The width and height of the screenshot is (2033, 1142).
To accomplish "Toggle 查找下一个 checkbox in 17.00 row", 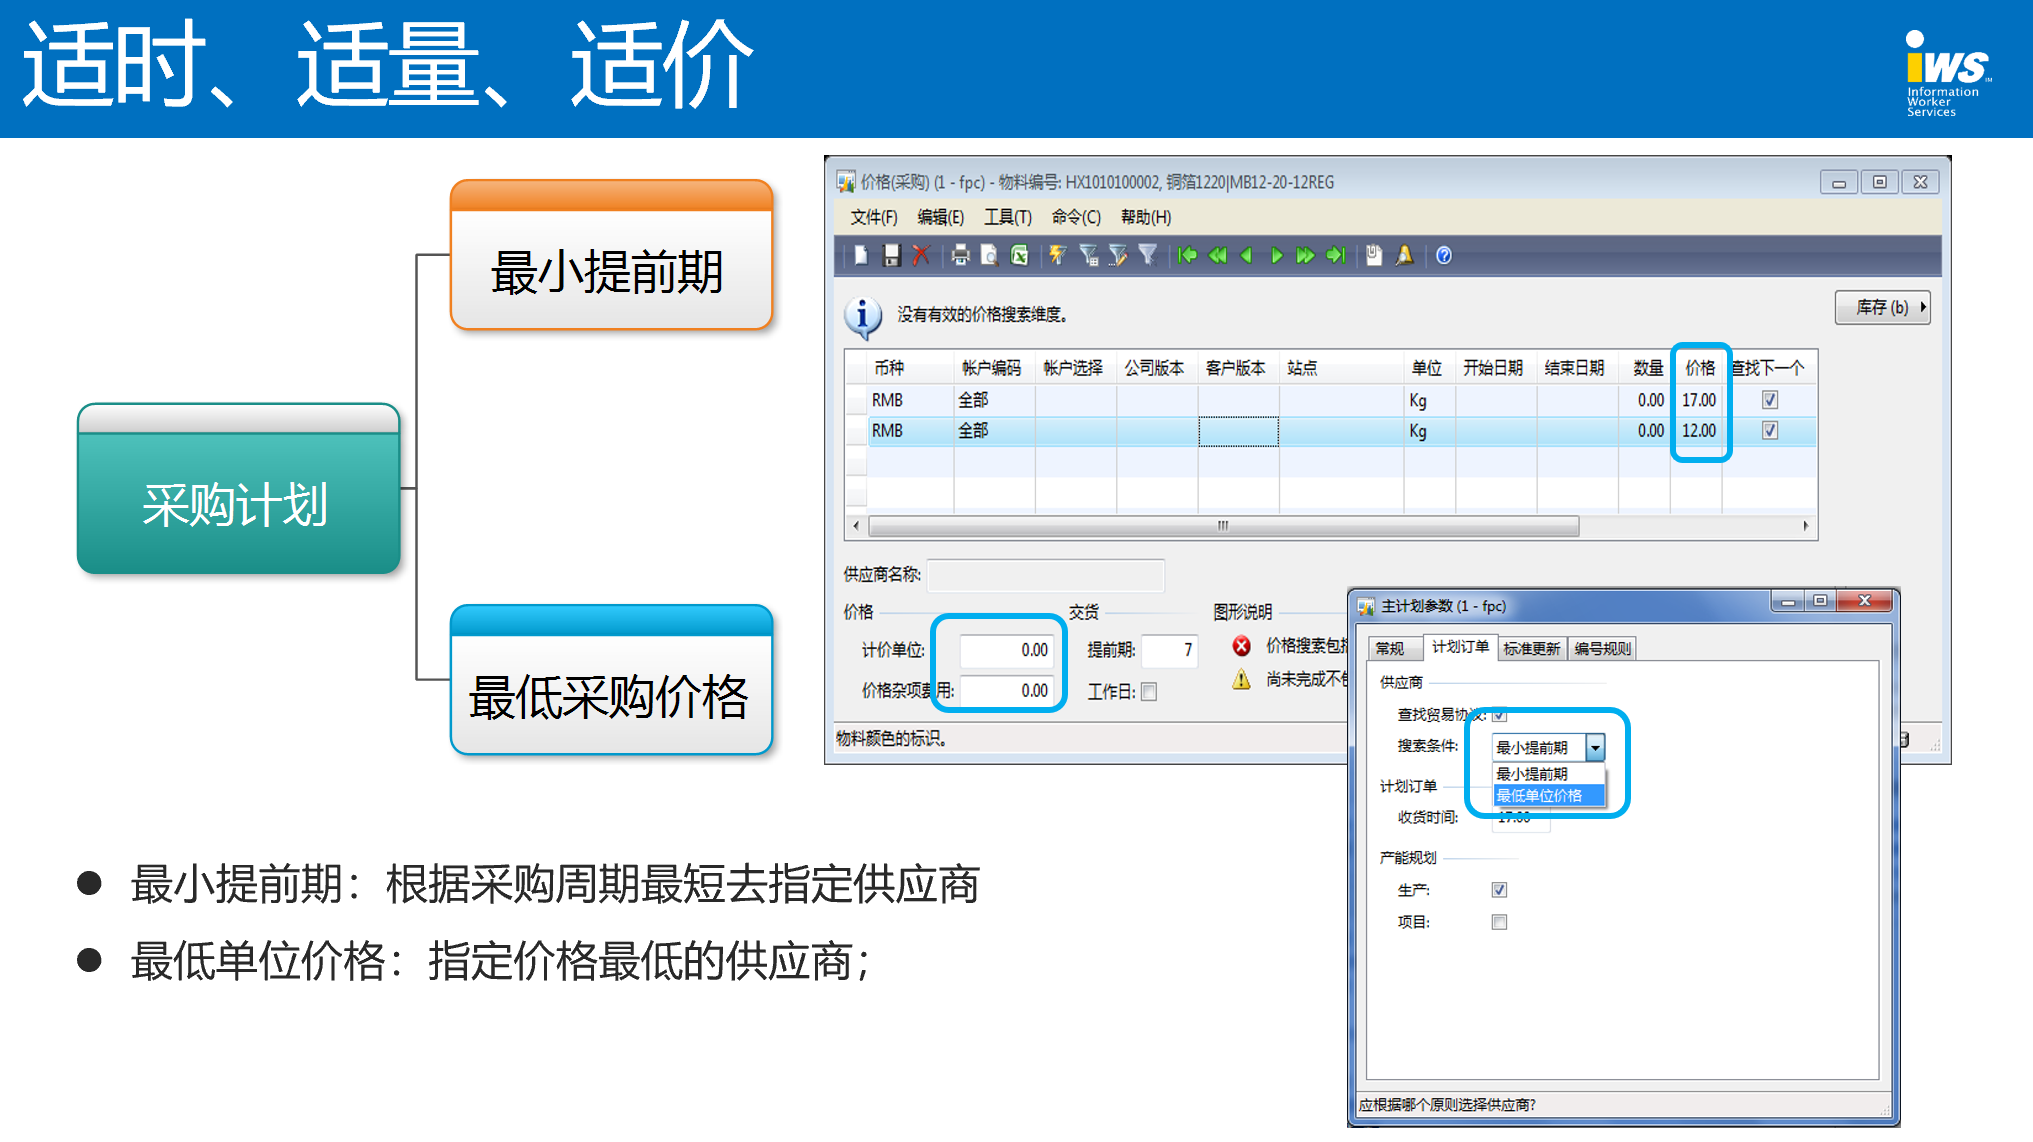I will tap(1769, 400).
